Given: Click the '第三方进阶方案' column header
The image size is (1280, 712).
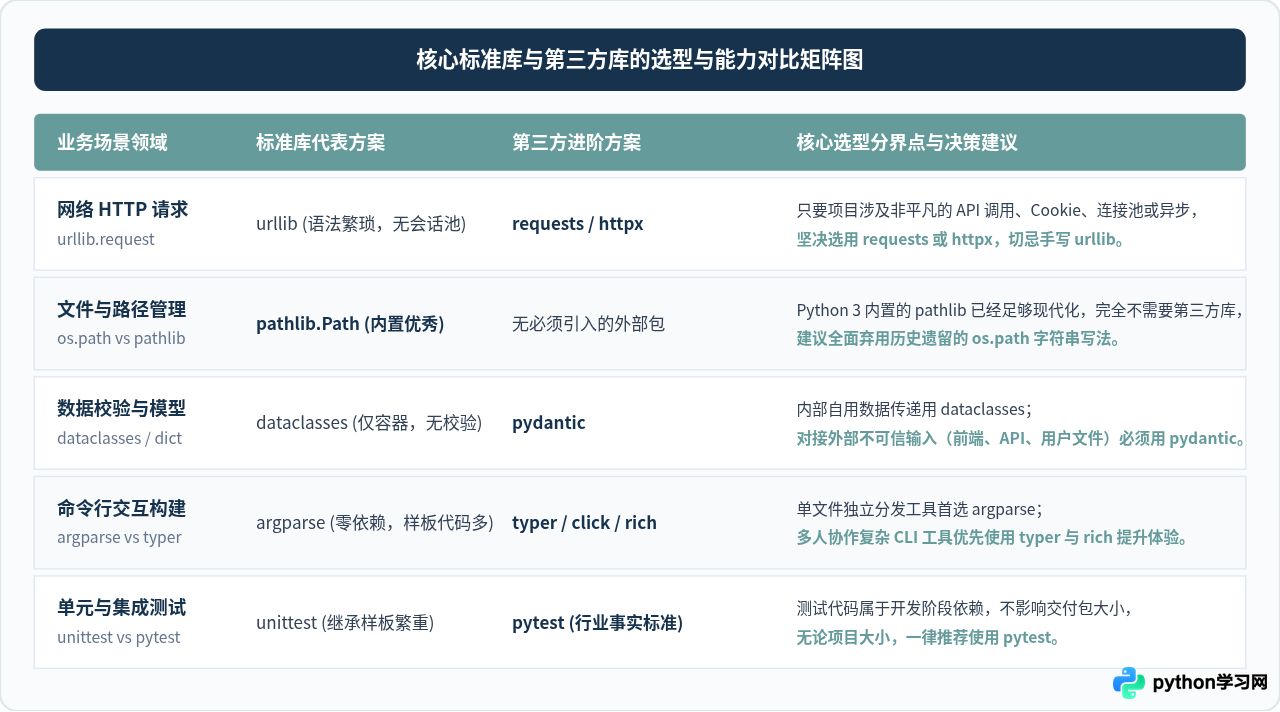Looking at the screenshot, I should (x=576, y=142).
